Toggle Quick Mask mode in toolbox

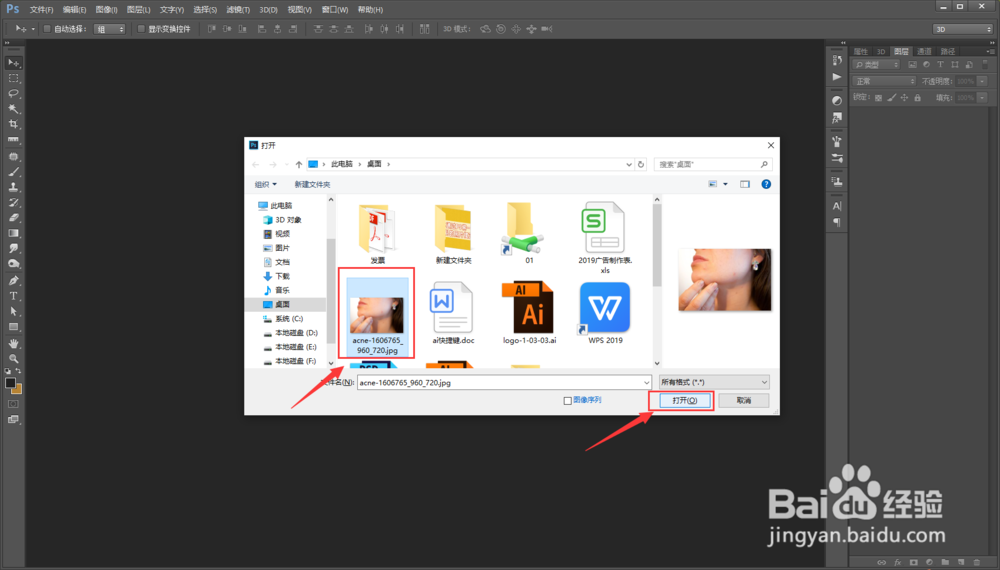pyautogui.click(x=13, y=404)
